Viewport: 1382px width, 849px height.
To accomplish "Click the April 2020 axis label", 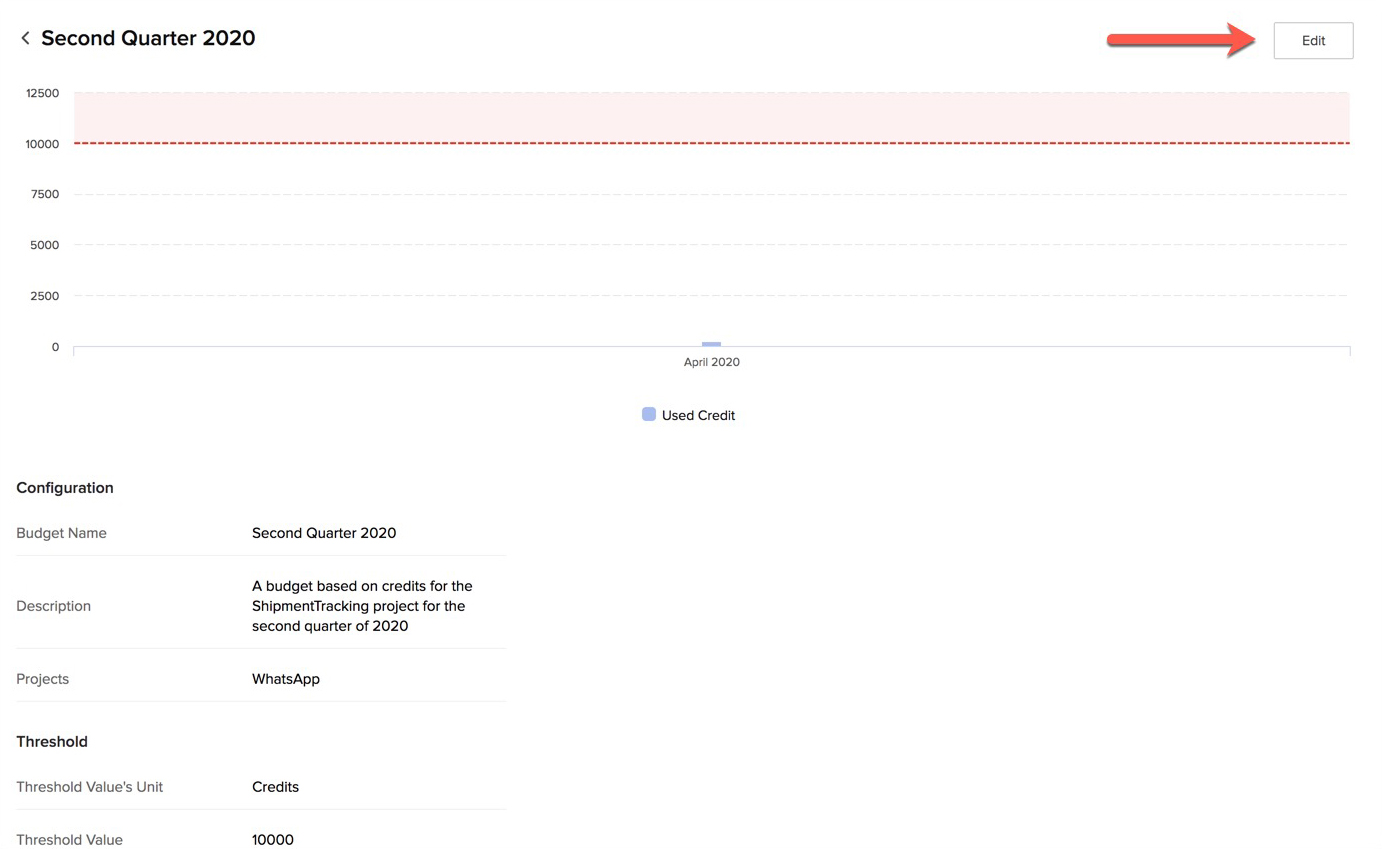I will click(x=711, y=361).
